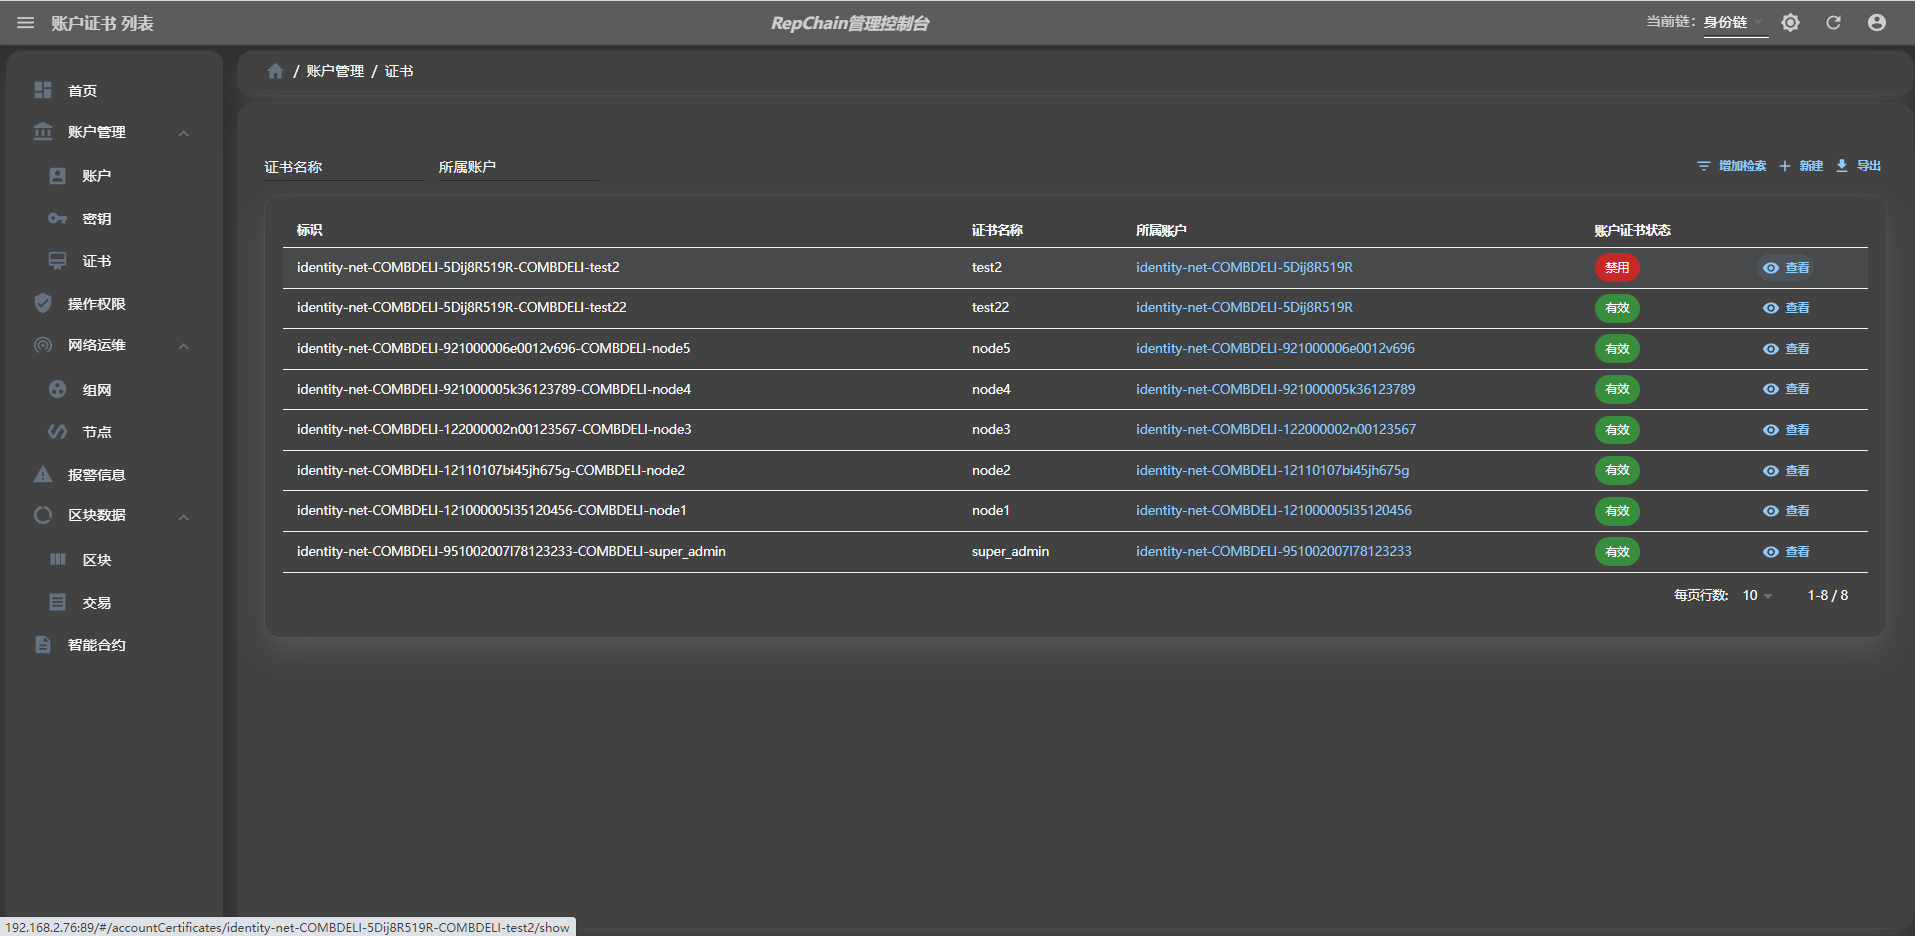
Task: View the test2 certificate via eye icon
Action: click(1771, 268)
